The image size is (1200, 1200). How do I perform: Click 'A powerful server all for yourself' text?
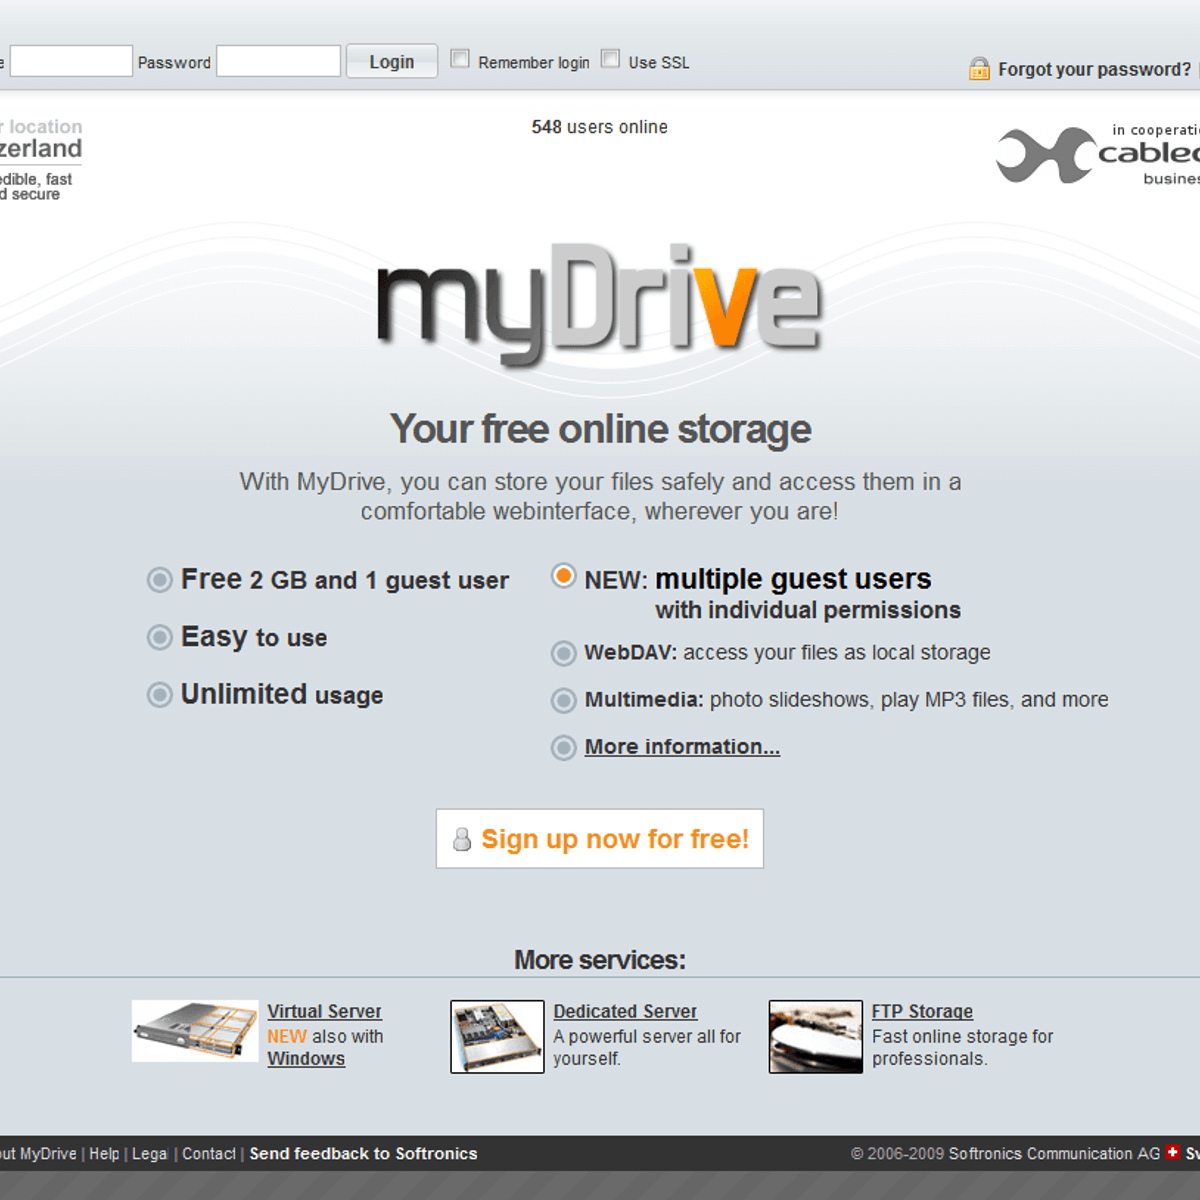[647, 1047]
